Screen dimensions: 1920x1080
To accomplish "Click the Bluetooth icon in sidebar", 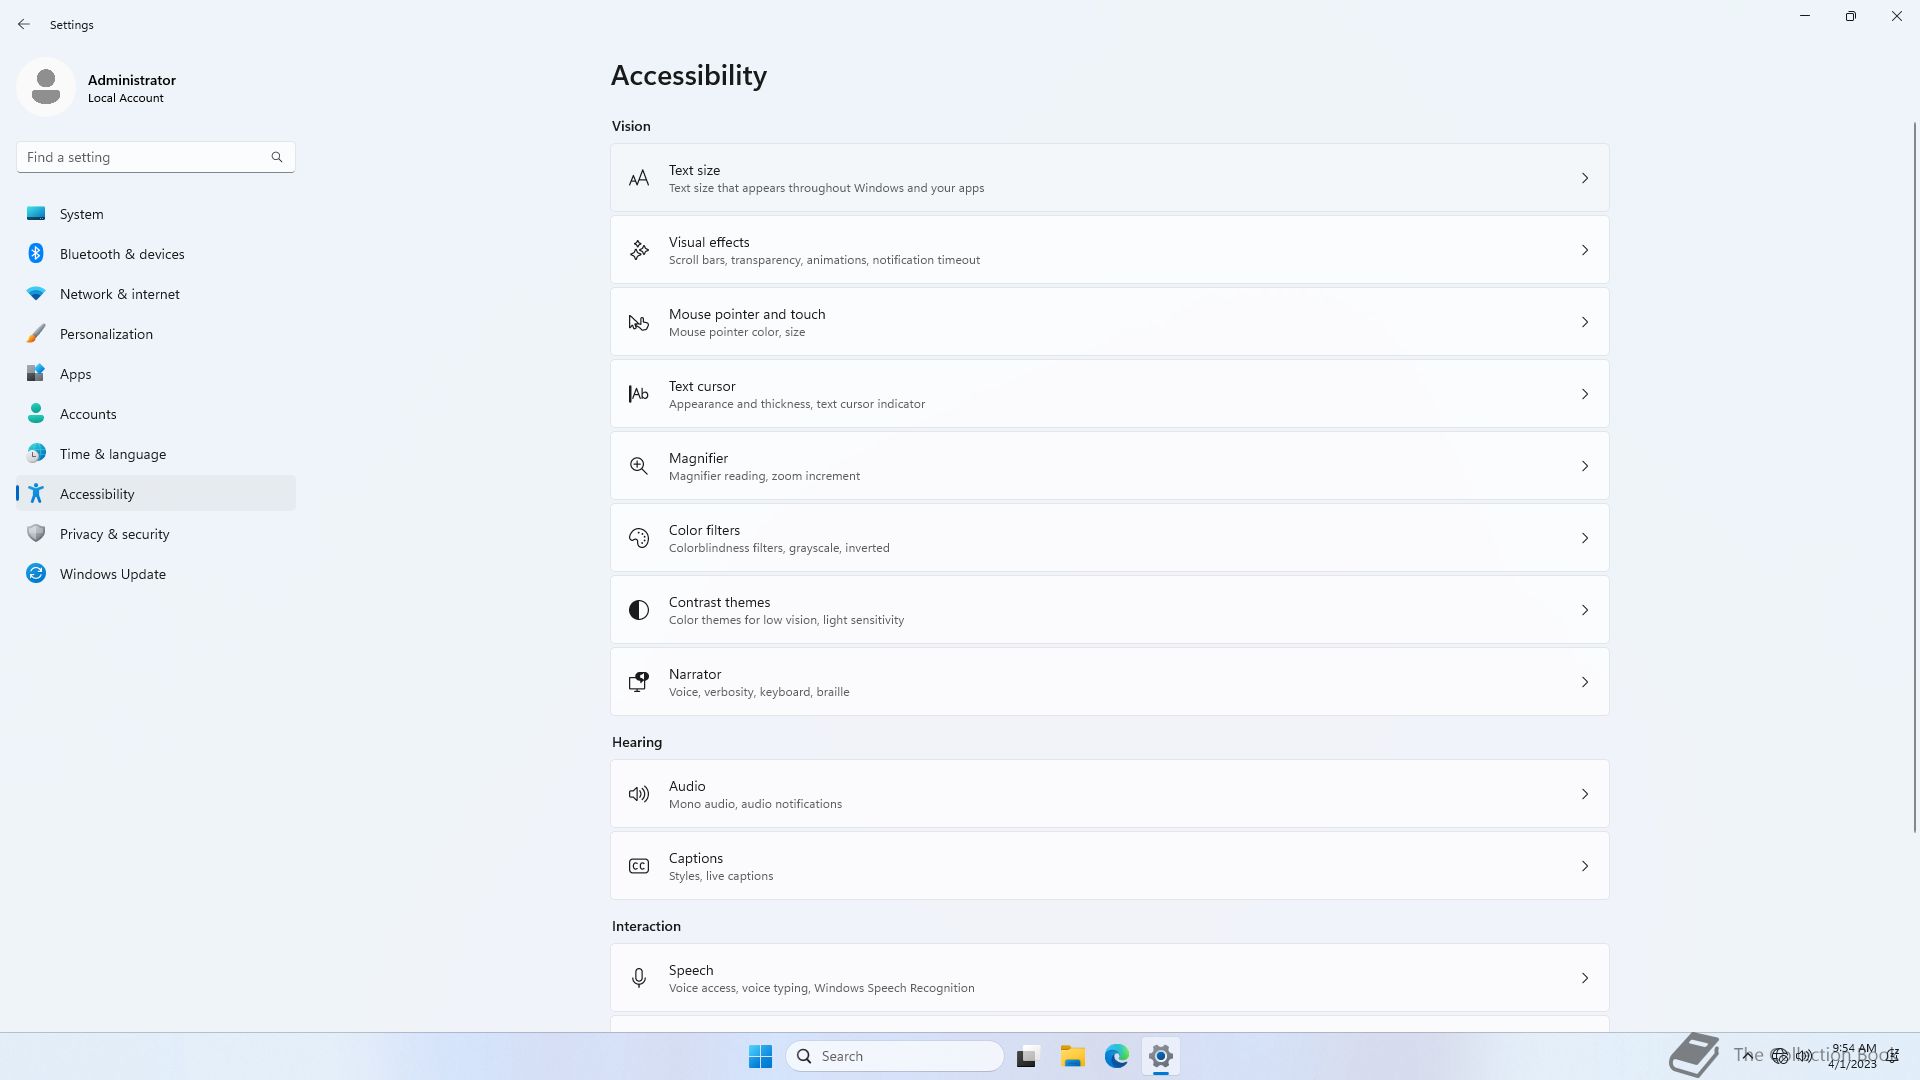I will 36,253.
